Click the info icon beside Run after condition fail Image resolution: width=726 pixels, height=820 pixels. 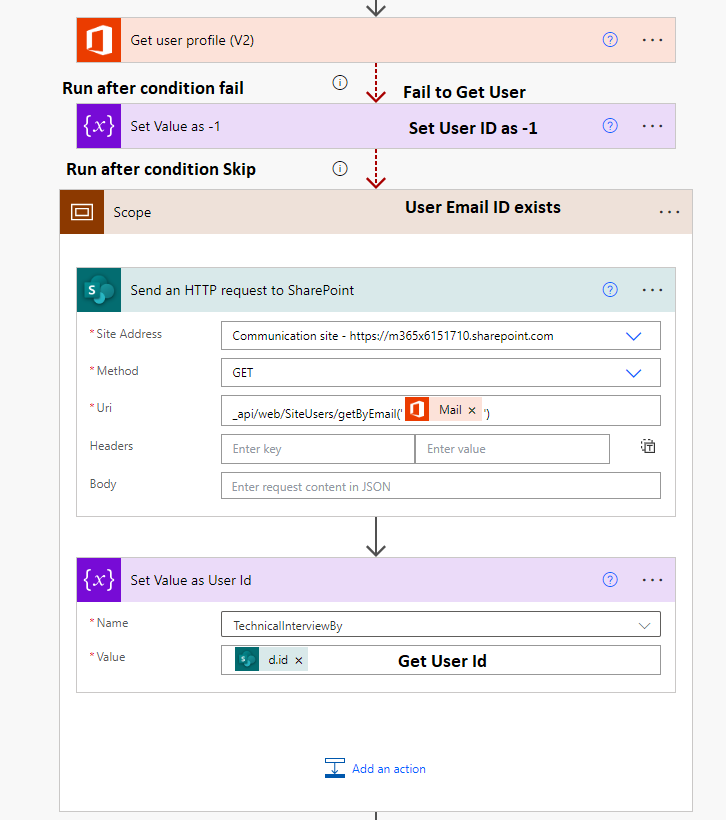pyautogui.click(x=340, y=83)
